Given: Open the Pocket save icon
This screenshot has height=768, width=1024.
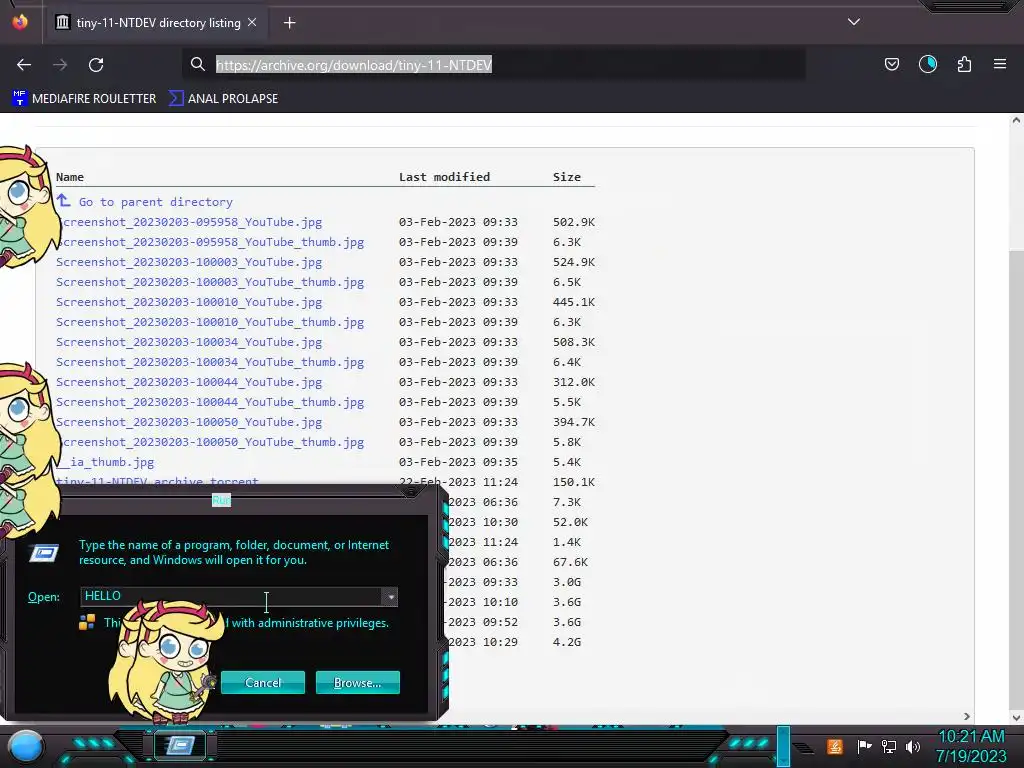Looking at the screenshot, I should tap(891, 64).
